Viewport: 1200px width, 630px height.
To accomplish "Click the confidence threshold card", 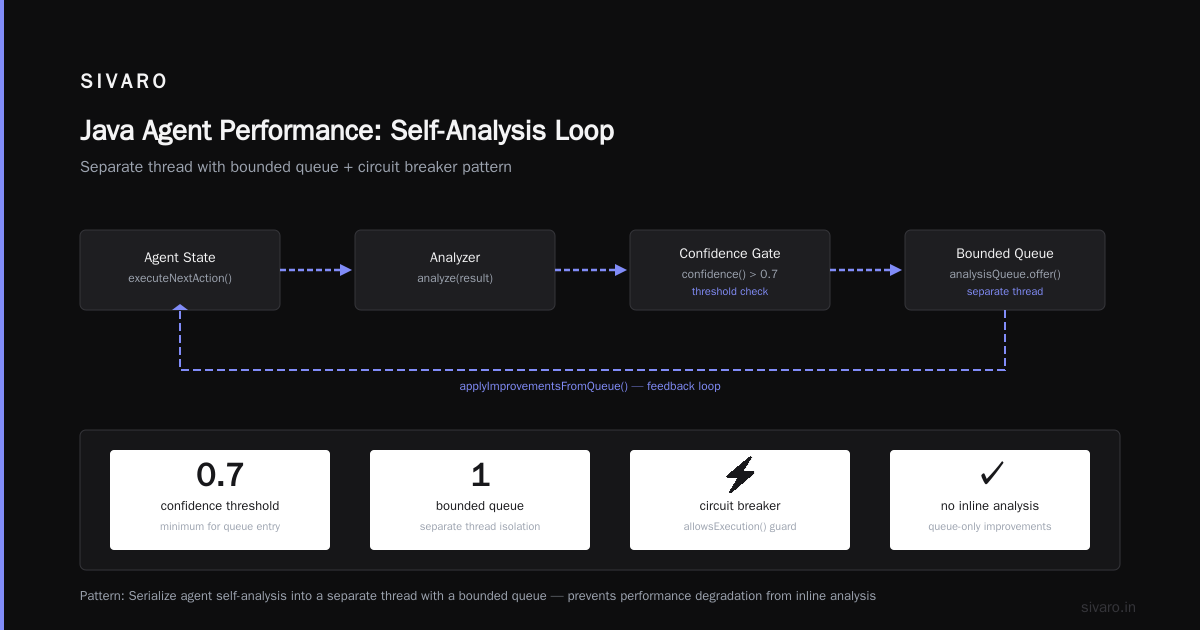I will tap(220, 500).
